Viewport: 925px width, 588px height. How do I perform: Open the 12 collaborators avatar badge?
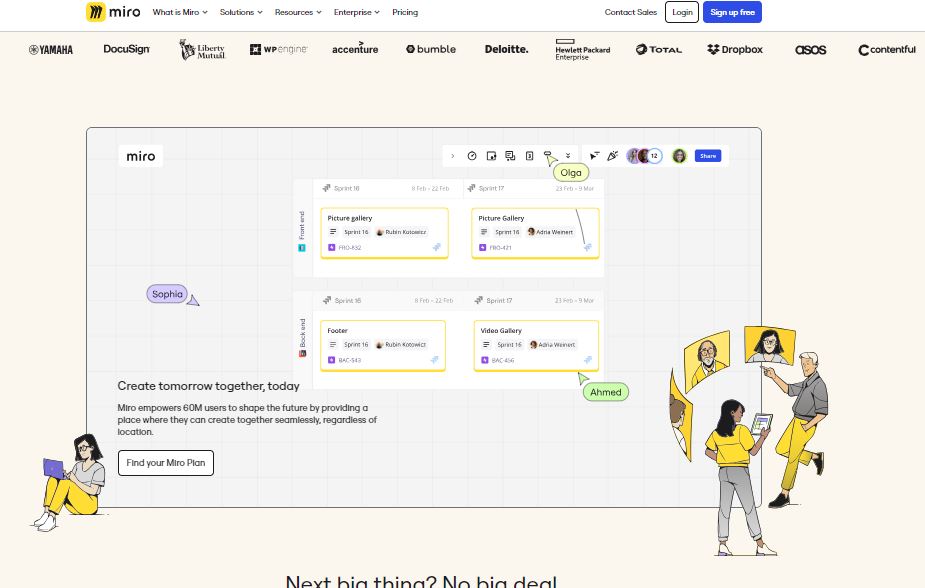click(x=654, y=156)
